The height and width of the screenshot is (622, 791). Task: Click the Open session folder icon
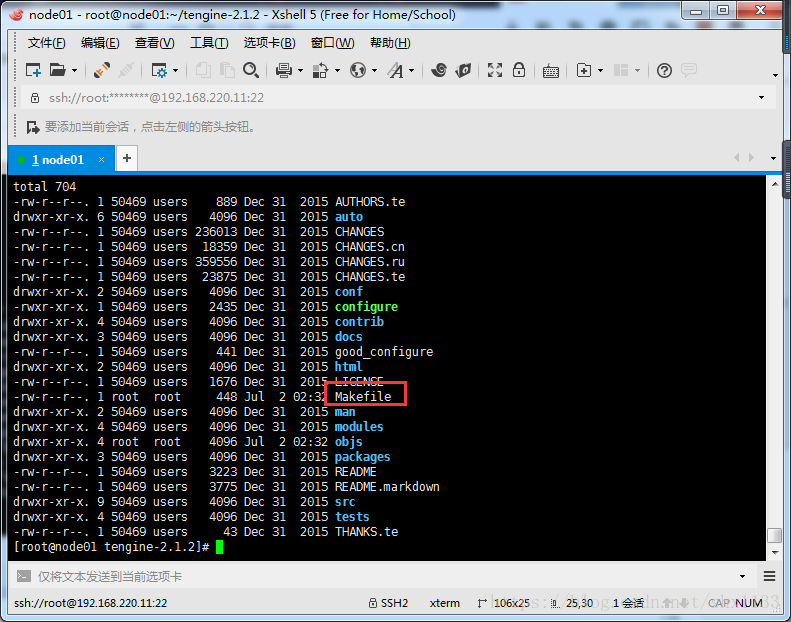[x=58, y=71]
